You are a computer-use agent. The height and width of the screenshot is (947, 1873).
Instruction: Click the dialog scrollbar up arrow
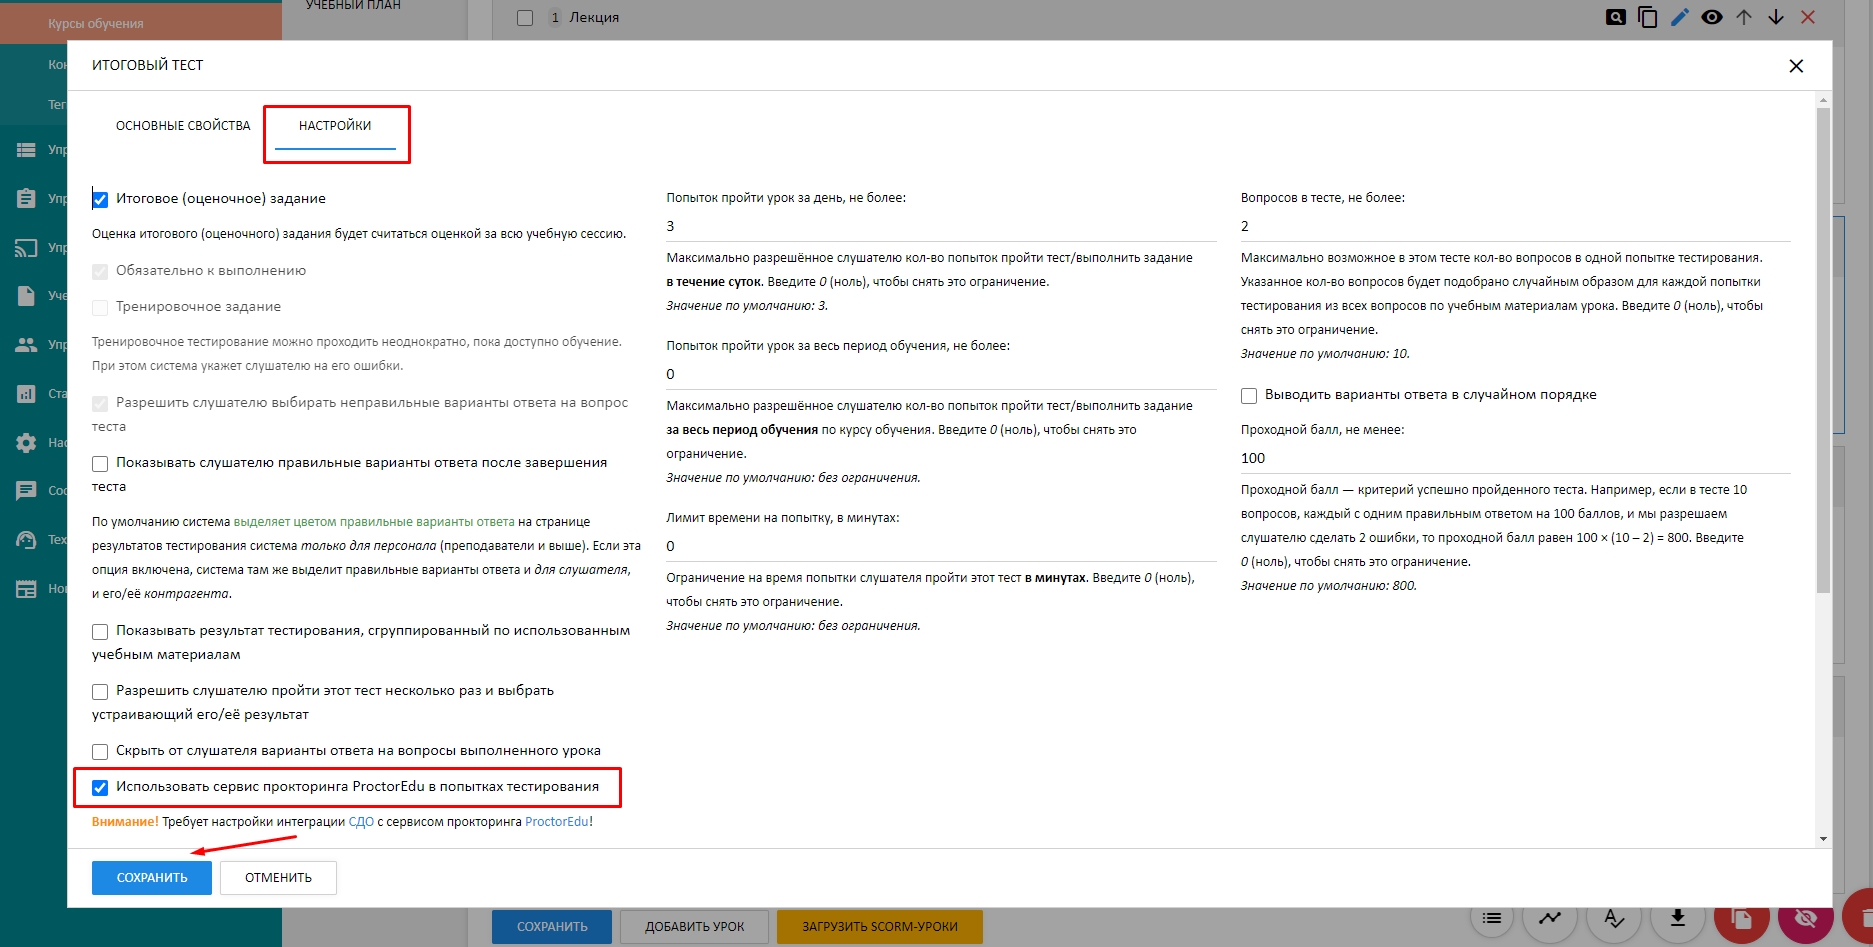(x=1823, y=100)
